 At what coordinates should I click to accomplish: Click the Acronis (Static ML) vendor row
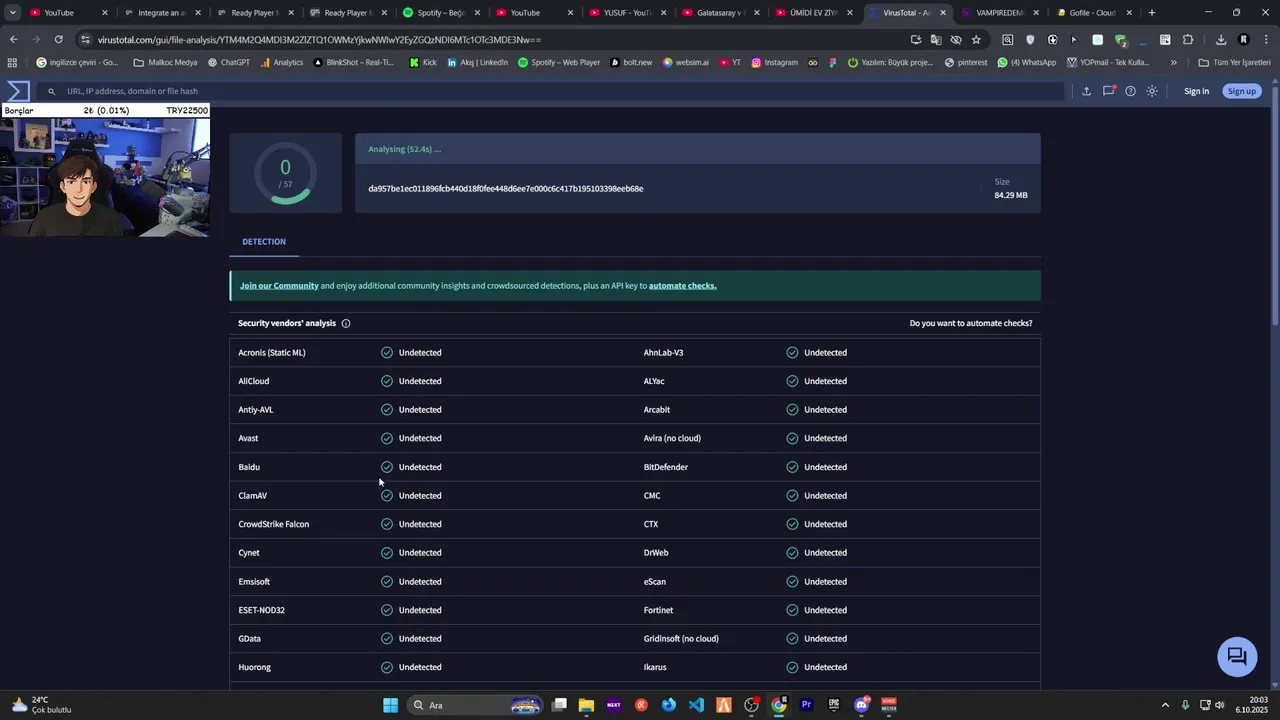(432, 352)
